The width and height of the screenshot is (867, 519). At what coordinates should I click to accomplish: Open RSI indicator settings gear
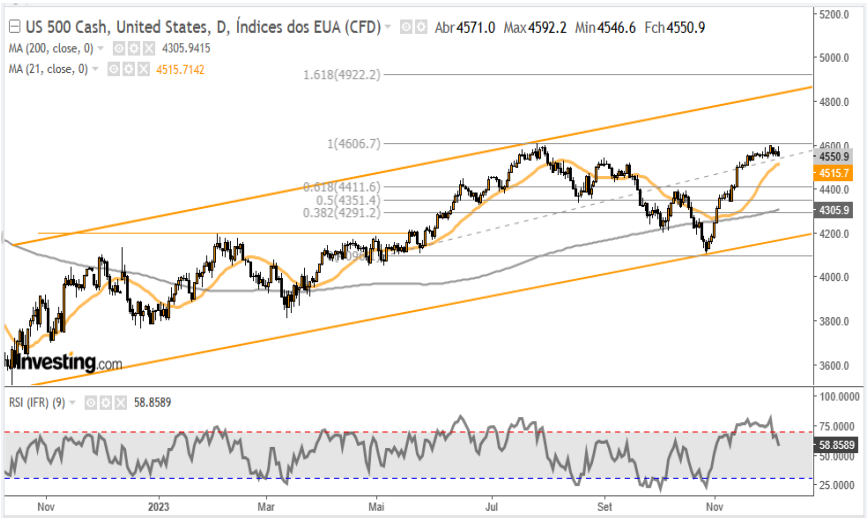[106, 403]
